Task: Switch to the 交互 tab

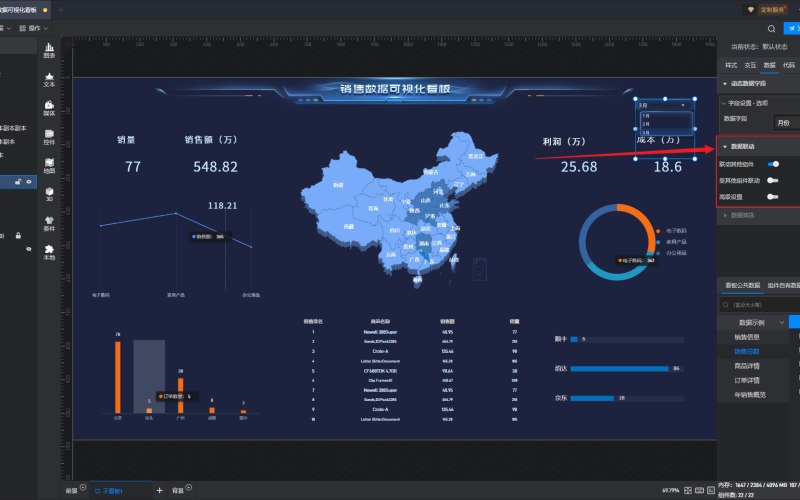Action: (750, 65)
